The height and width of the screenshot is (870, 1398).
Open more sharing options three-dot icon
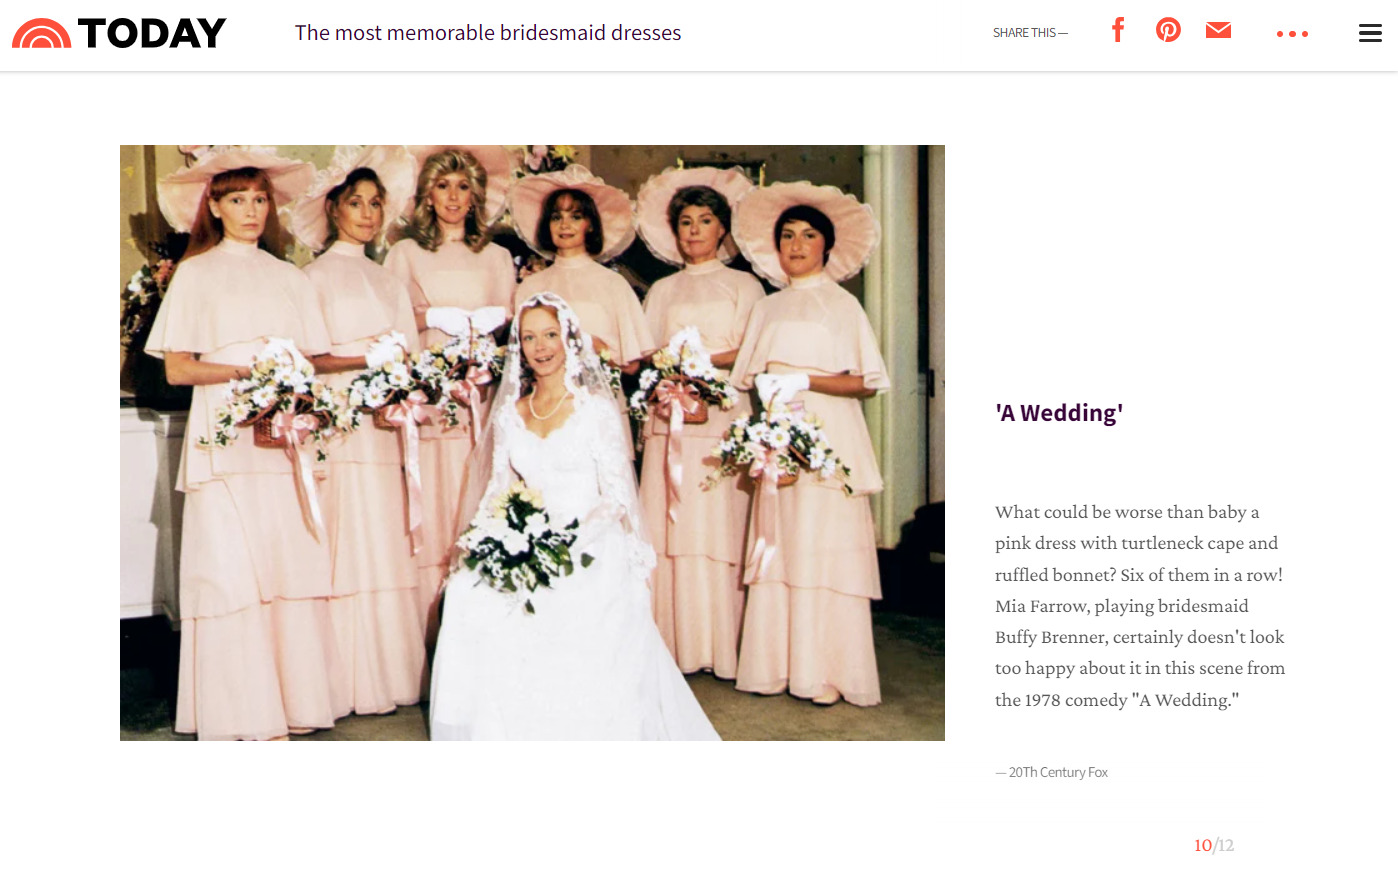(x=1292, y=34)
